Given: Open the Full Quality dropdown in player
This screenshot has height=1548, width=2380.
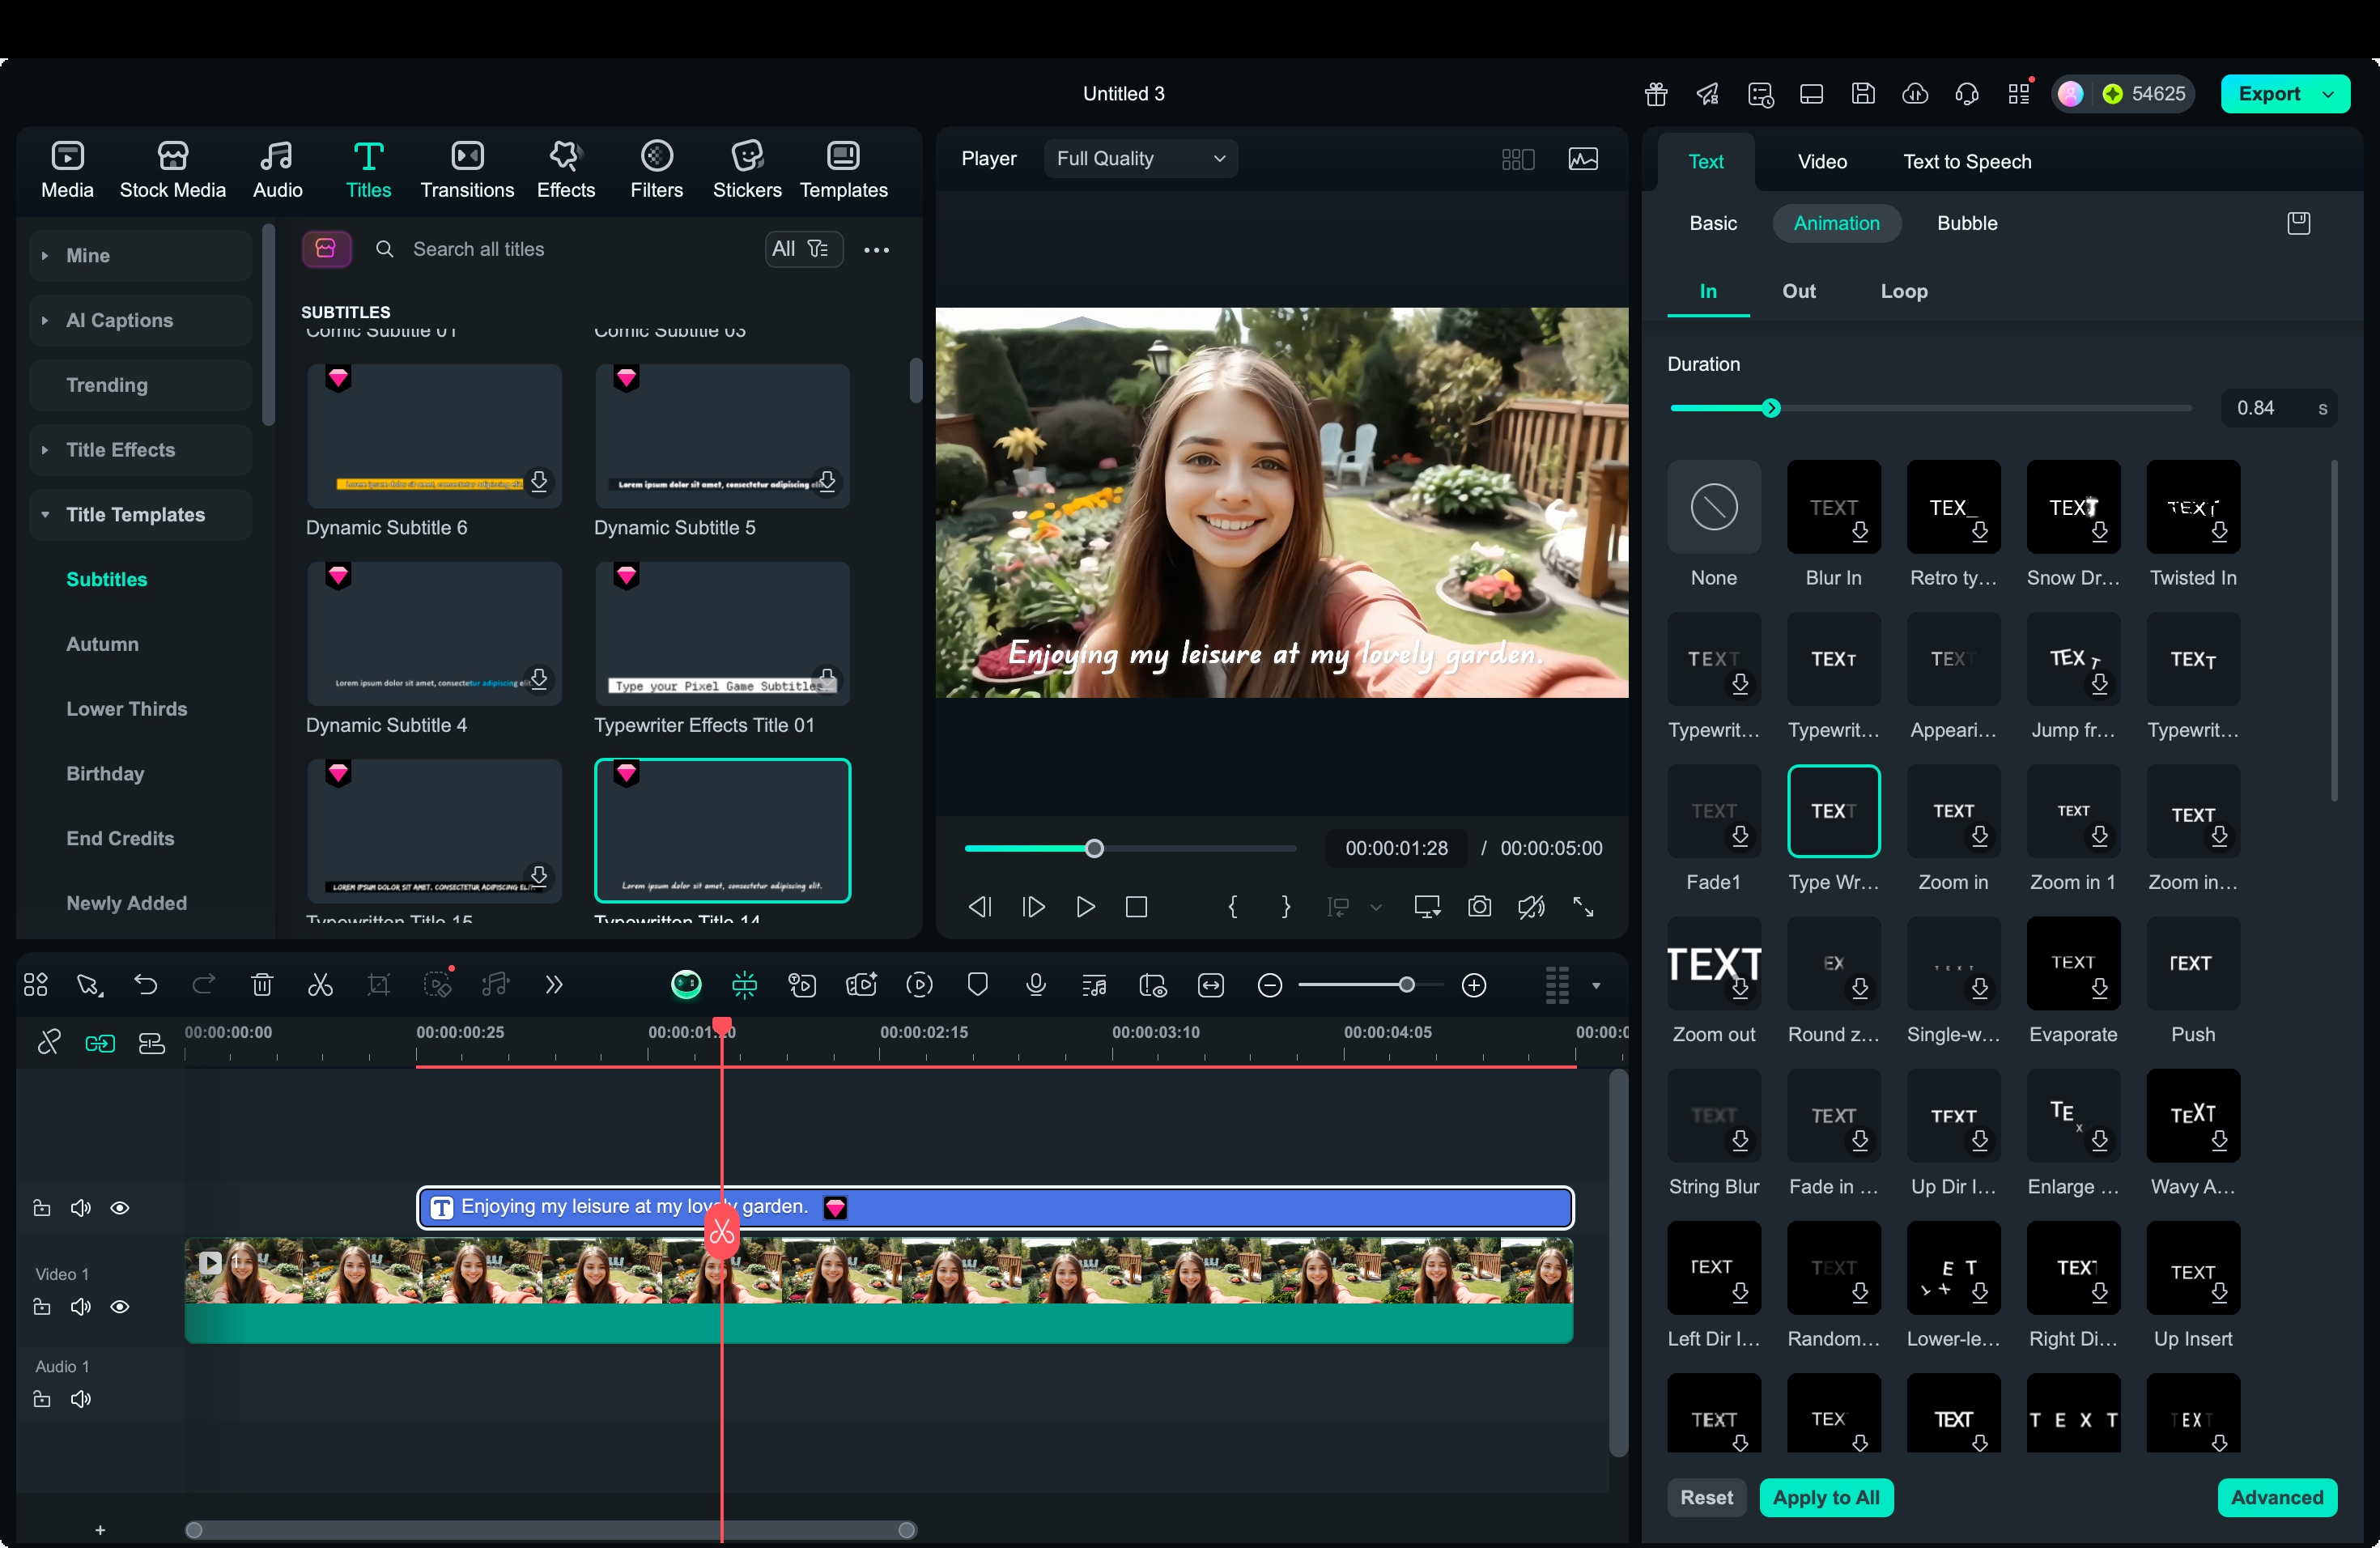Looking at the screenshot, I should coord(1140,158).
